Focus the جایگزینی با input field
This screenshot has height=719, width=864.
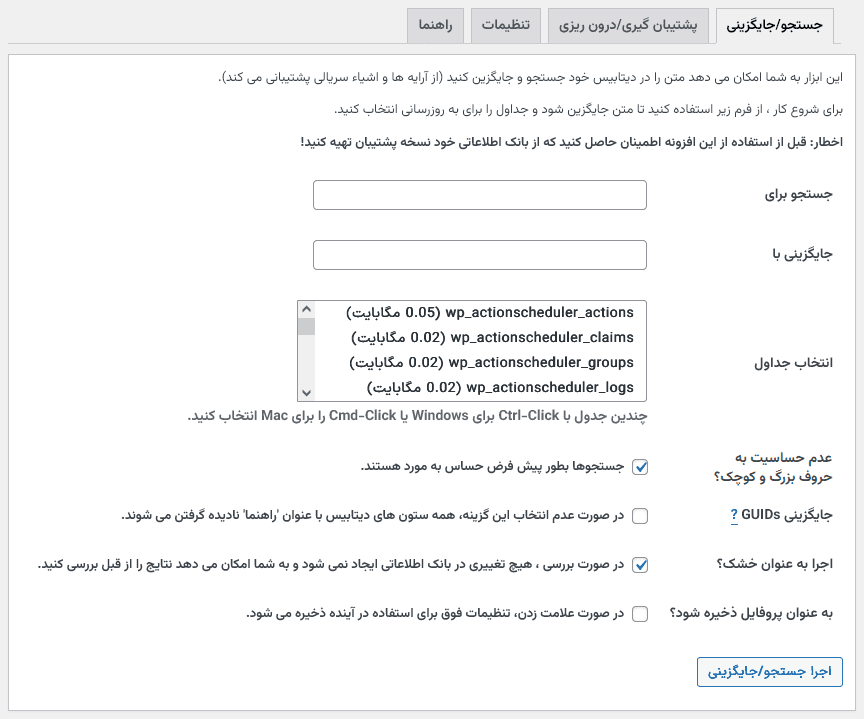click(x=480, y=255)
